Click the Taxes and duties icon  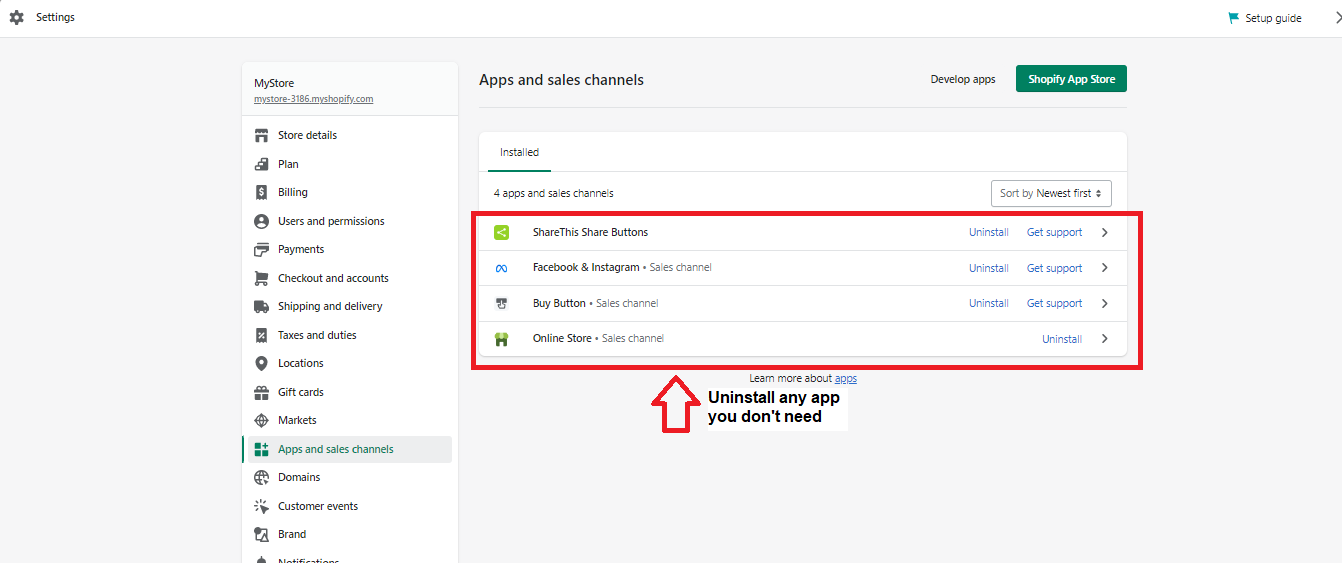pyautogui.click(x=261, y=335)
